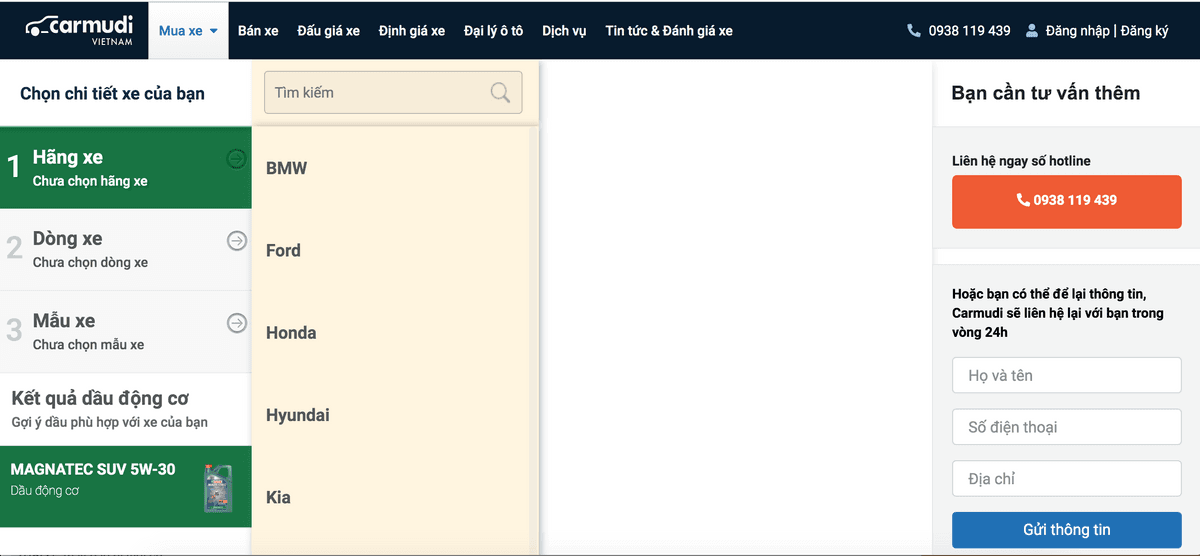Go to Đấu giá xe page
This screenshot has width=1200, height=556.
tap(328, 31)
